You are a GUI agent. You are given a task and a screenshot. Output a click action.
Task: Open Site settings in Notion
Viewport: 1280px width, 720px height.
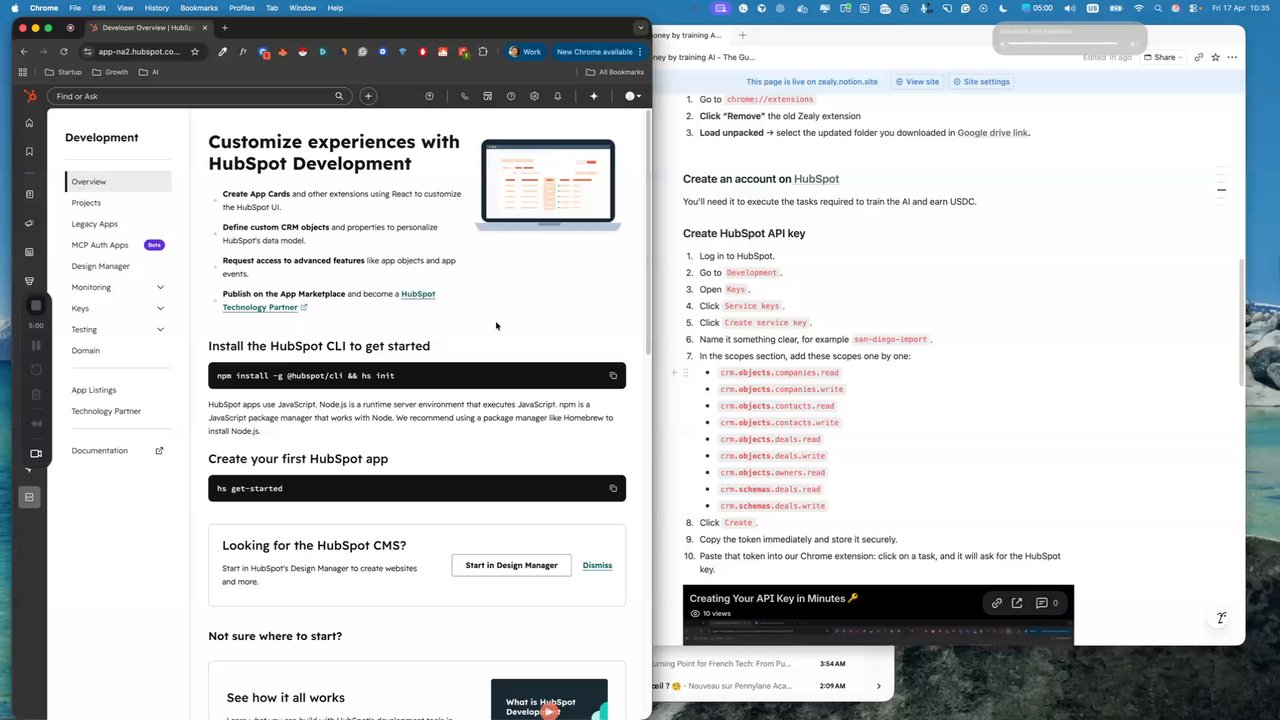(981, 82)
